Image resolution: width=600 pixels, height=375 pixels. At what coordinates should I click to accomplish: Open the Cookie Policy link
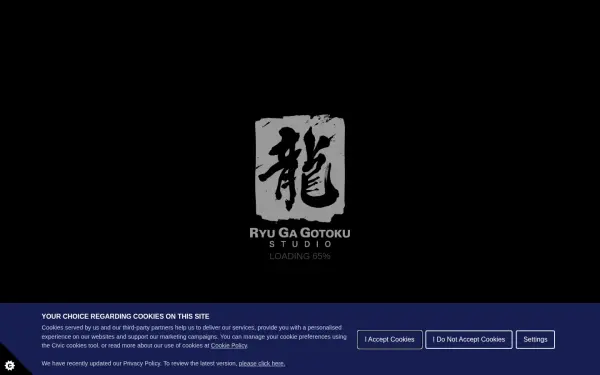pos(229,346)
